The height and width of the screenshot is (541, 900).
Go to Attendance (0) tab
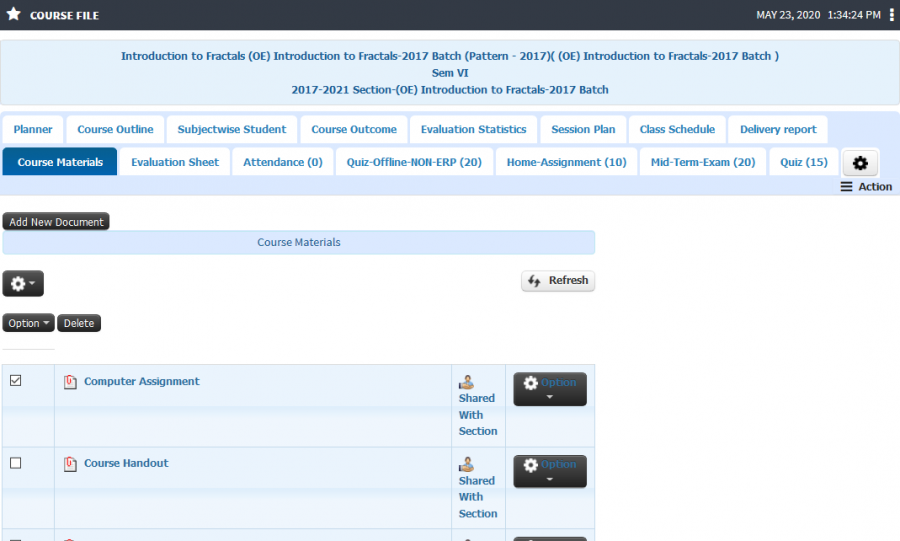click(x=283, y=162)
